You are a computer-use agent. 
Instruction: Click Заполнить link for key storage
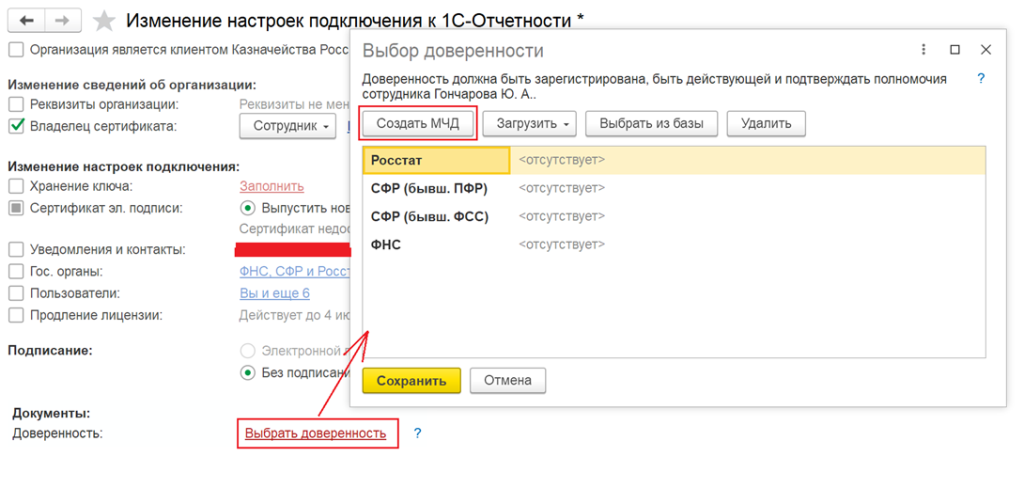tap(272, 186)
